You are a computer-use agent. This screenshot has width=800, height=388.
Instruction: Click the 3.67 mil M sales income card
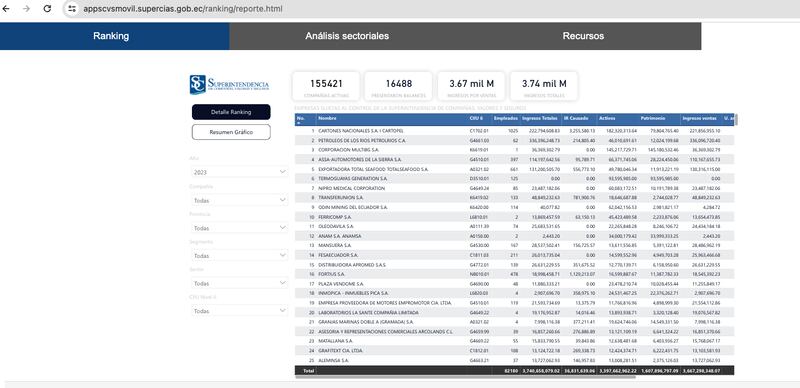471,86
